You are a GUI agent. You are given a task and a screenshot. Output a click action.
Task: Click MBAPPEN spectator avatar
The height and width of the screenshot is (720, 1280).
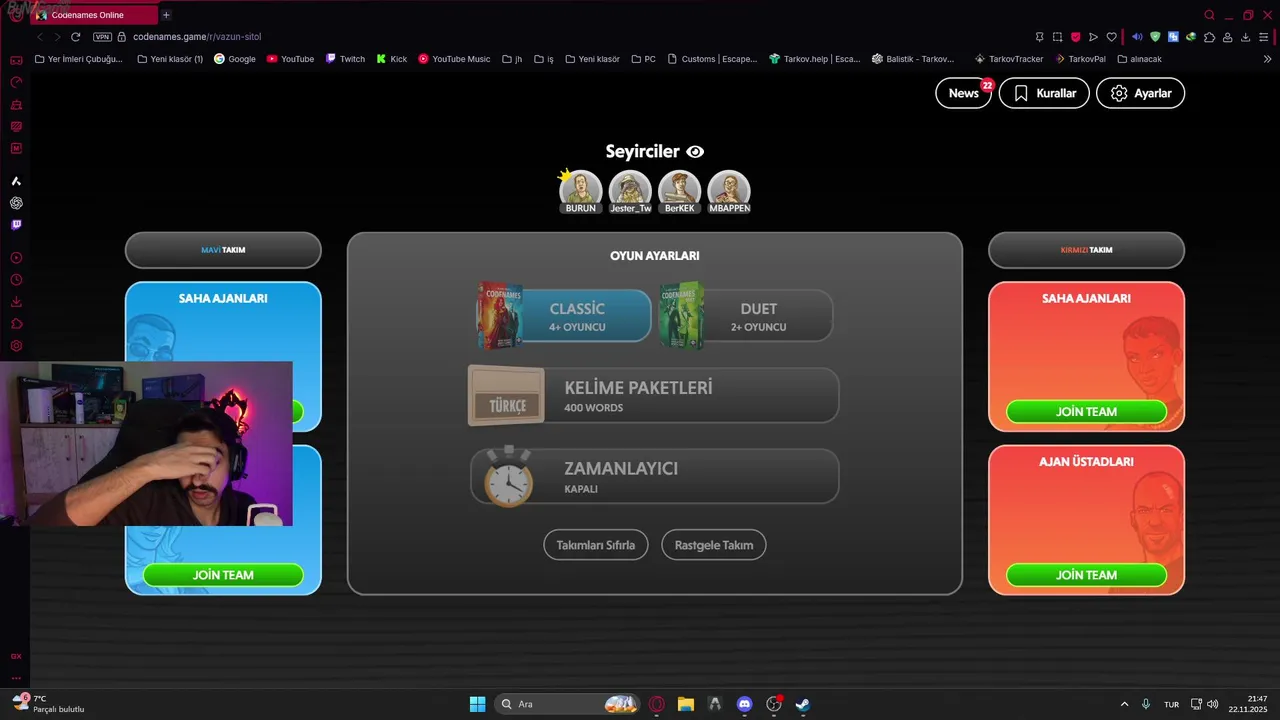(x=729, y=190)
